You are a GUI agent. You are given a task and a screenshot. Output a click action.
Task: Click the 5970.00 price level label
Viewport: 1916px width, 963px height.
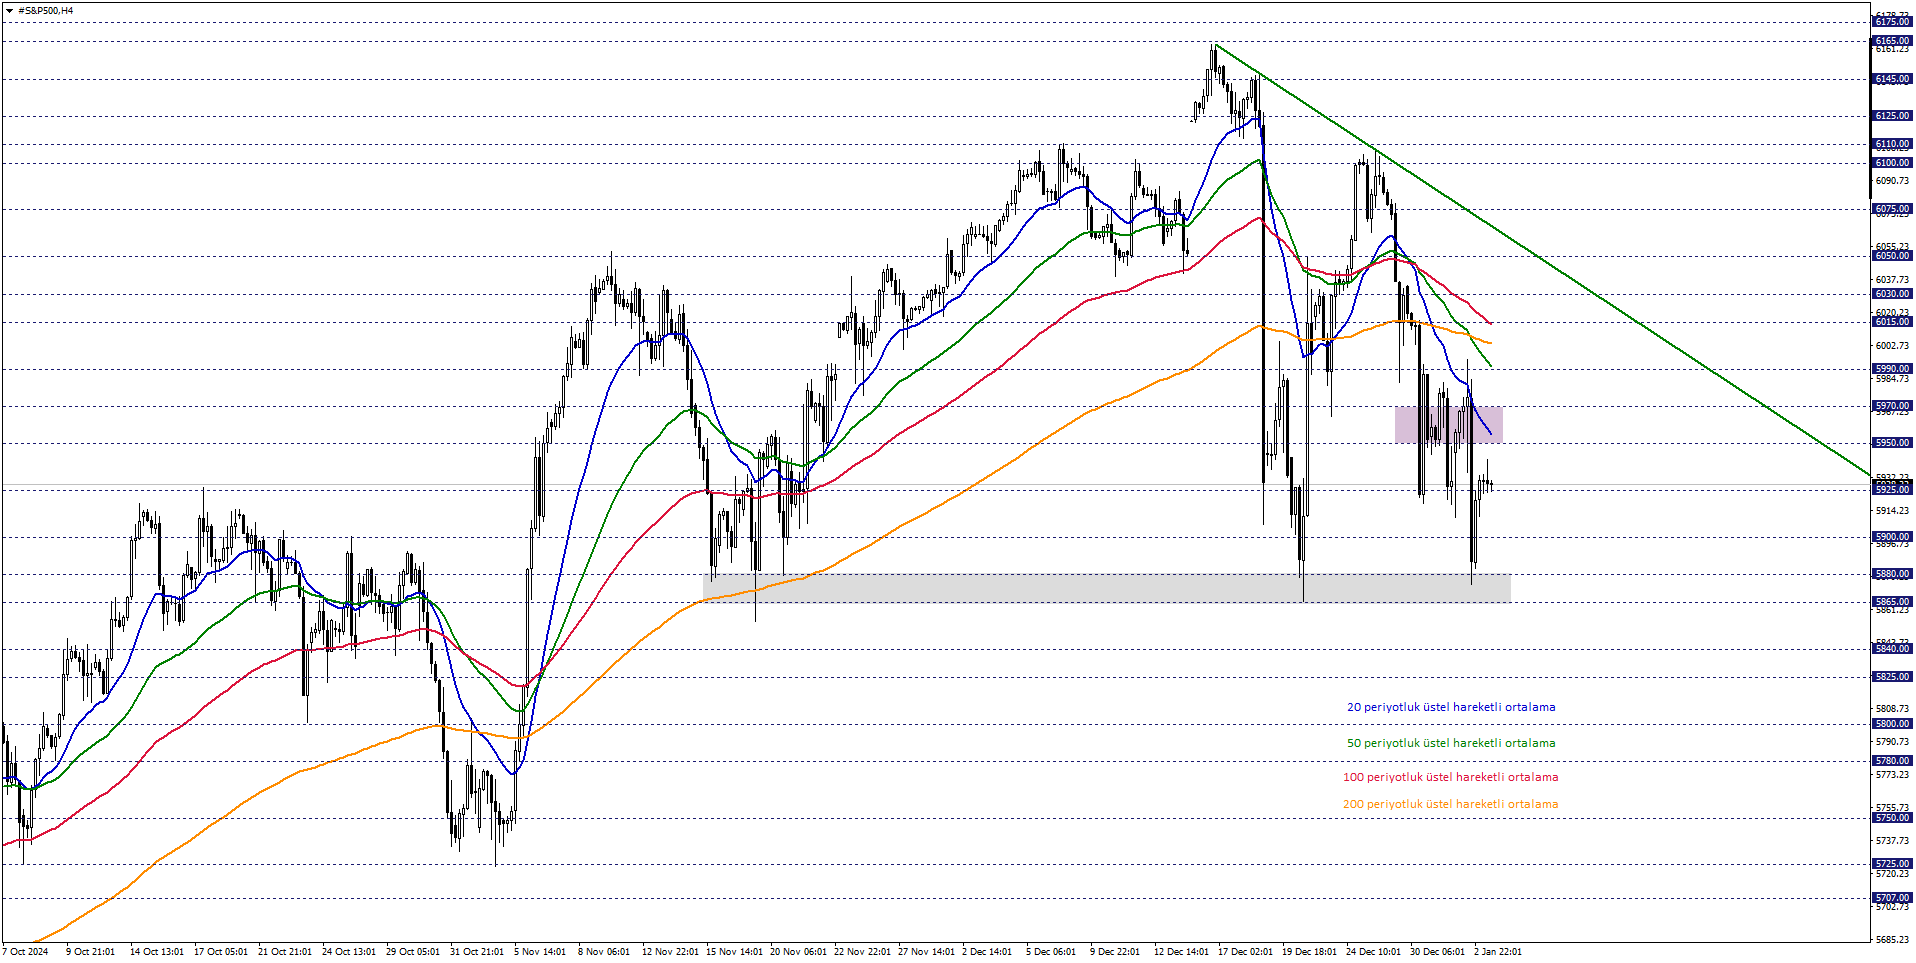[1892, 406]
